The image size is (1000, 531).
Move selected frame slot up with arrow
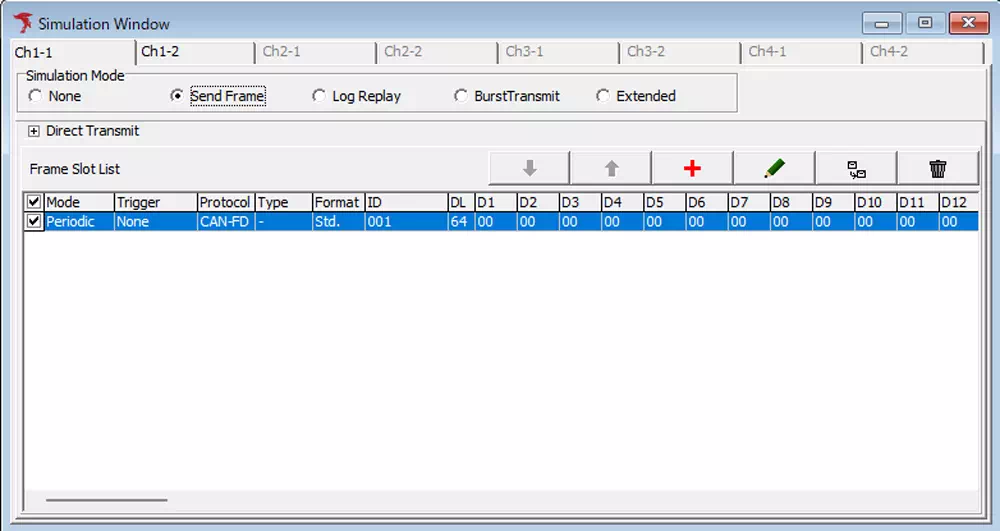[611, 169]
